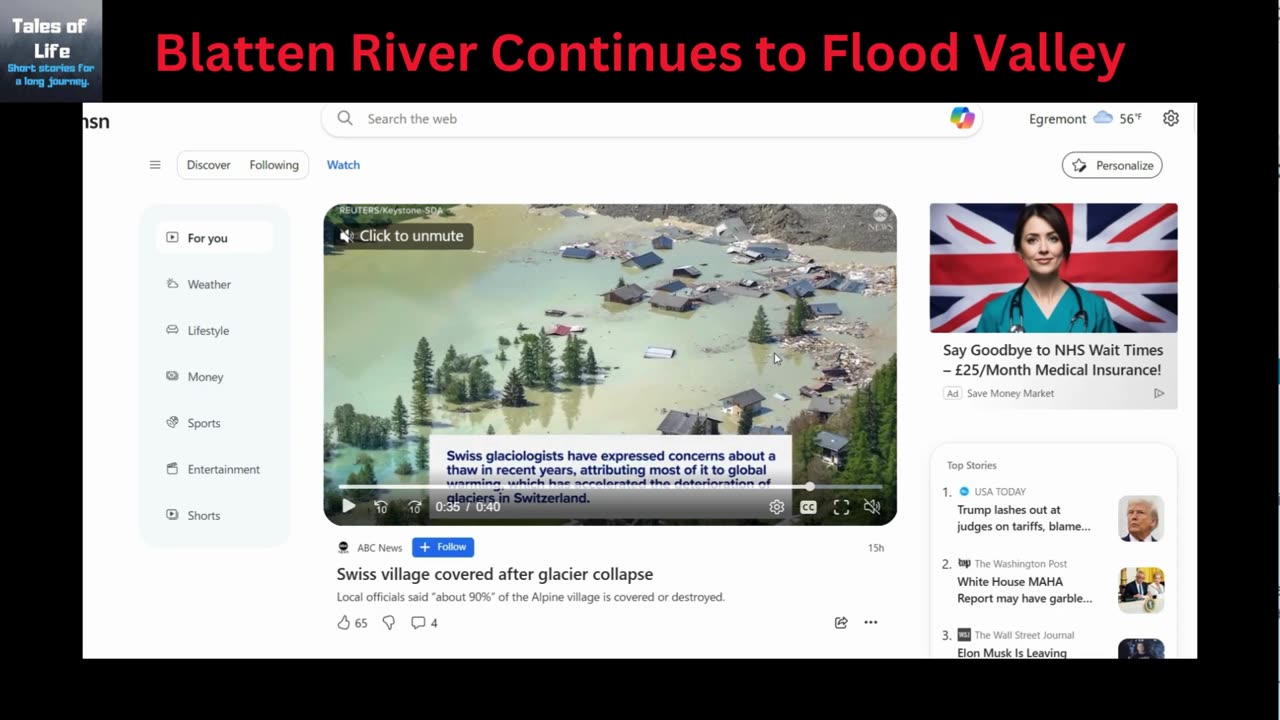Rewind video ten seconds
Screen dimensions: 1280x720
[381, 507]
